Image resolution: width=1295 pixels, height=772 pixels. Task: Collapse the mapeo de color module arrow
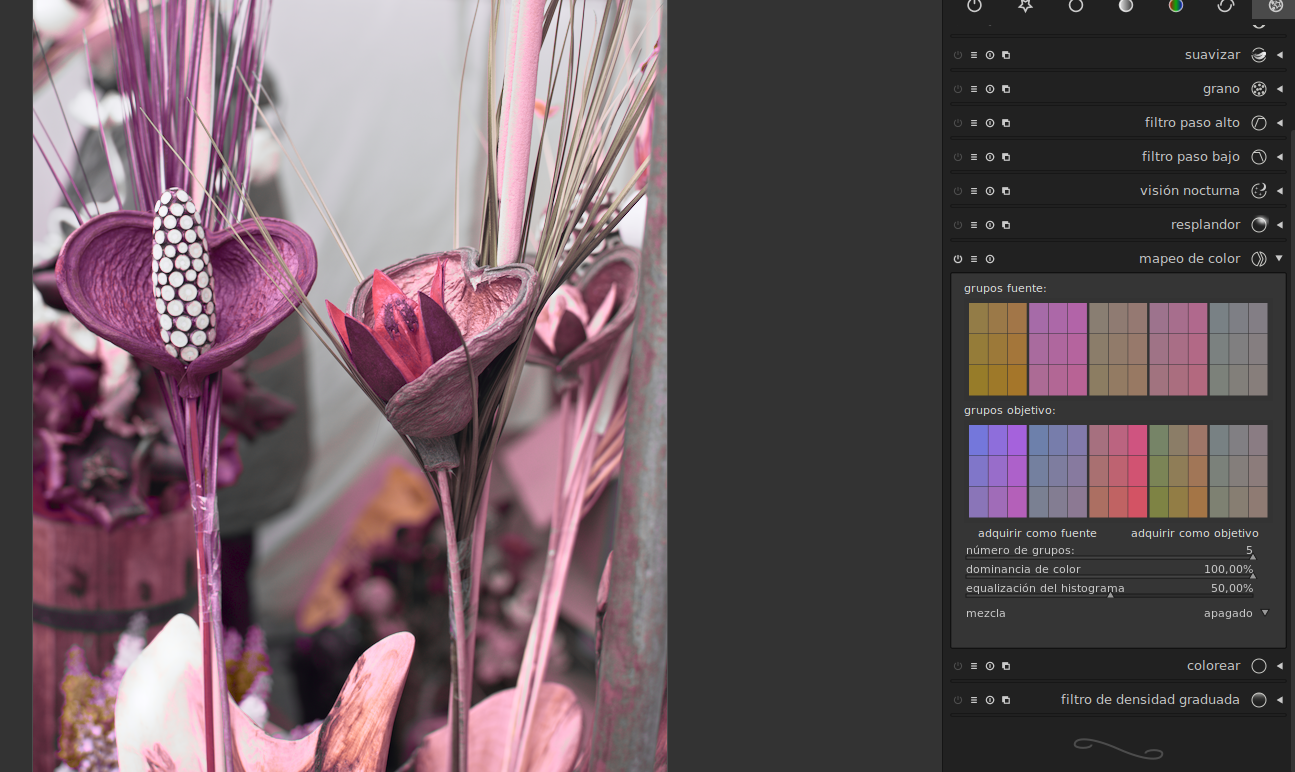(1280, 259)
